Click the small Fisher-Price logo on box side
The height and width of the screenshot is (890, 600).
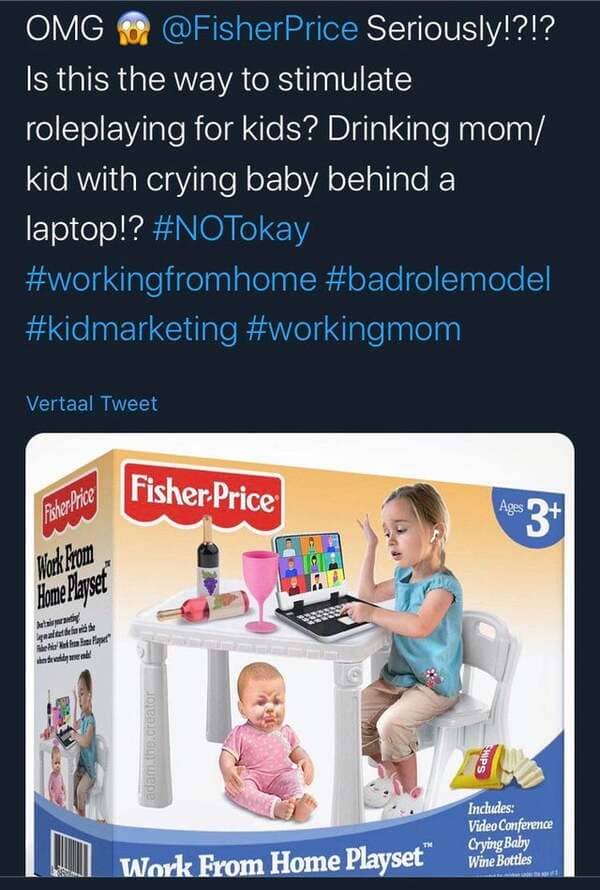point(69,502)
